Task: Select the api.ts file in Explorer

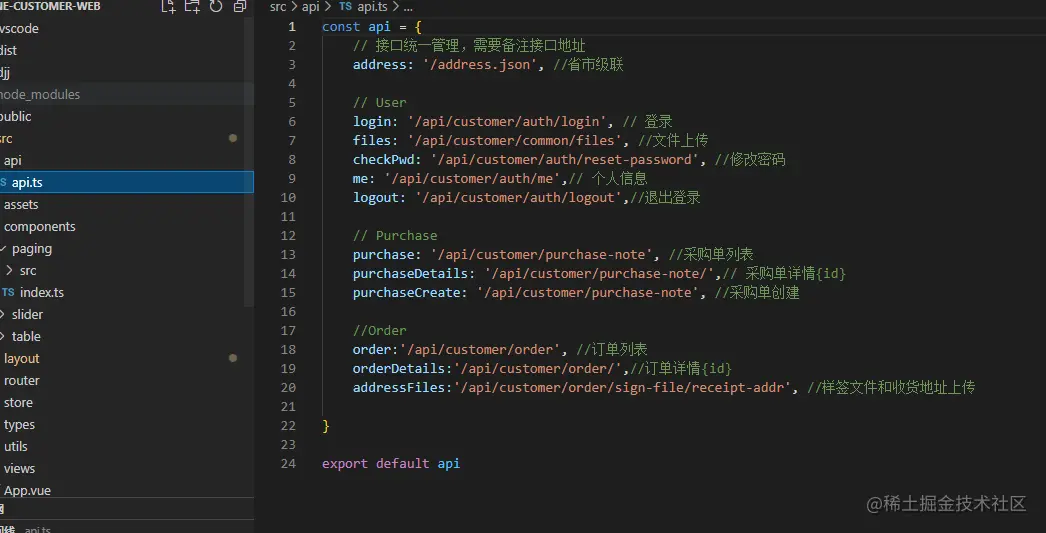Action: point(127,182)
